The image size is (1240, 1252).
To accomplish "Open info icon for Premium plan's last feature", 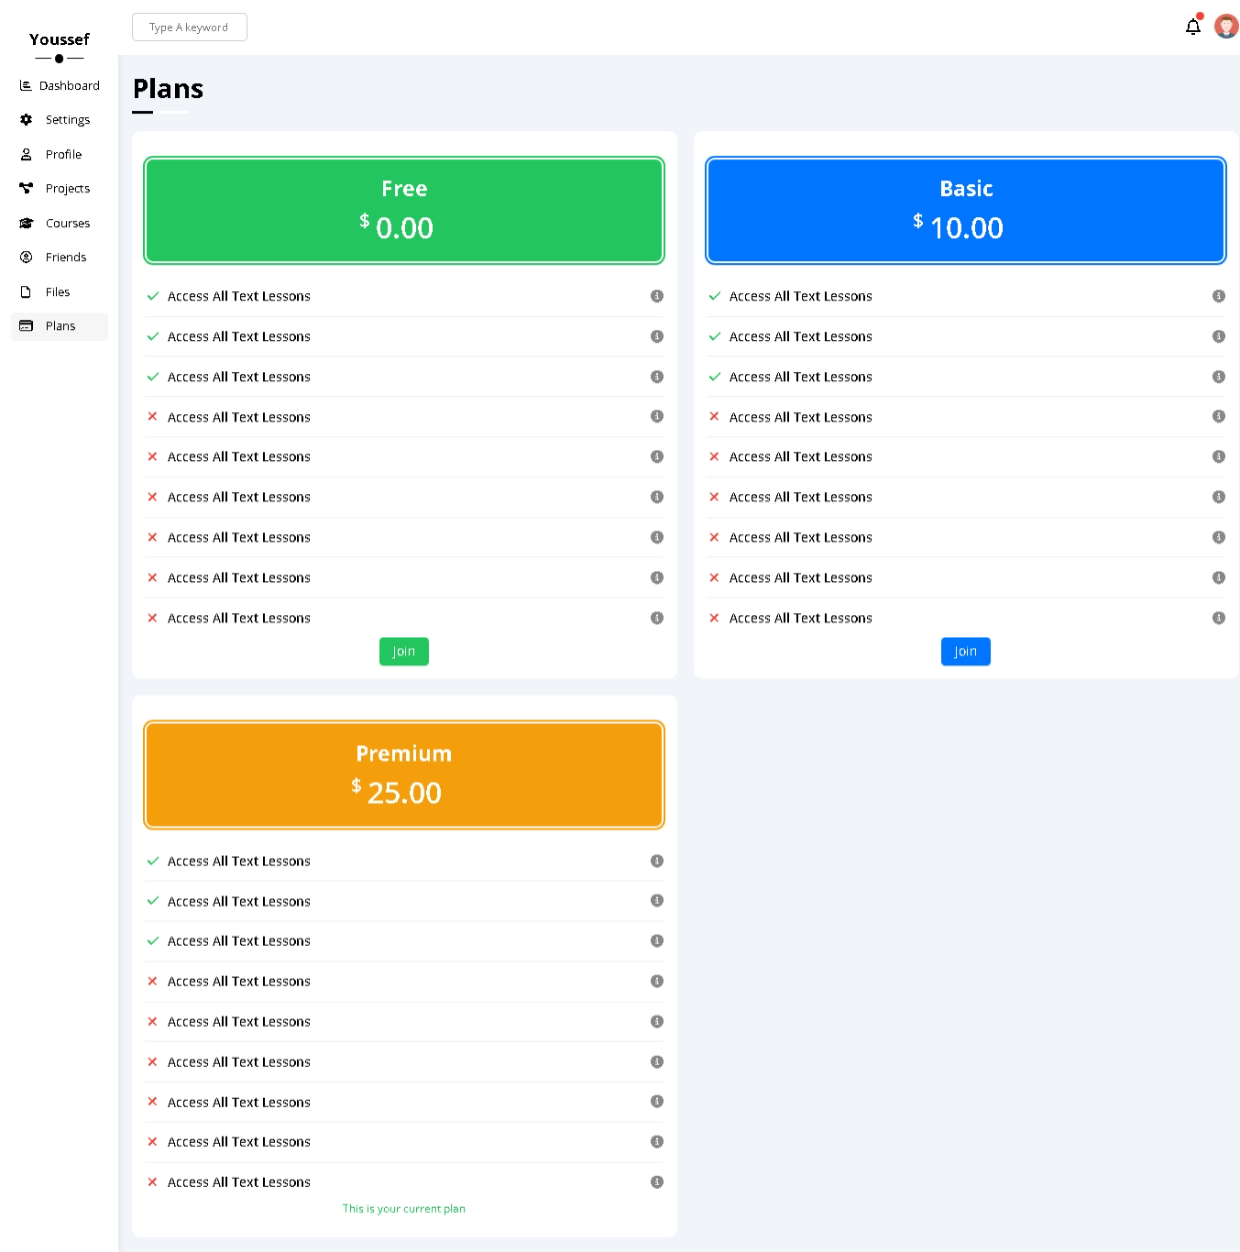I will tap(657, 1182).
